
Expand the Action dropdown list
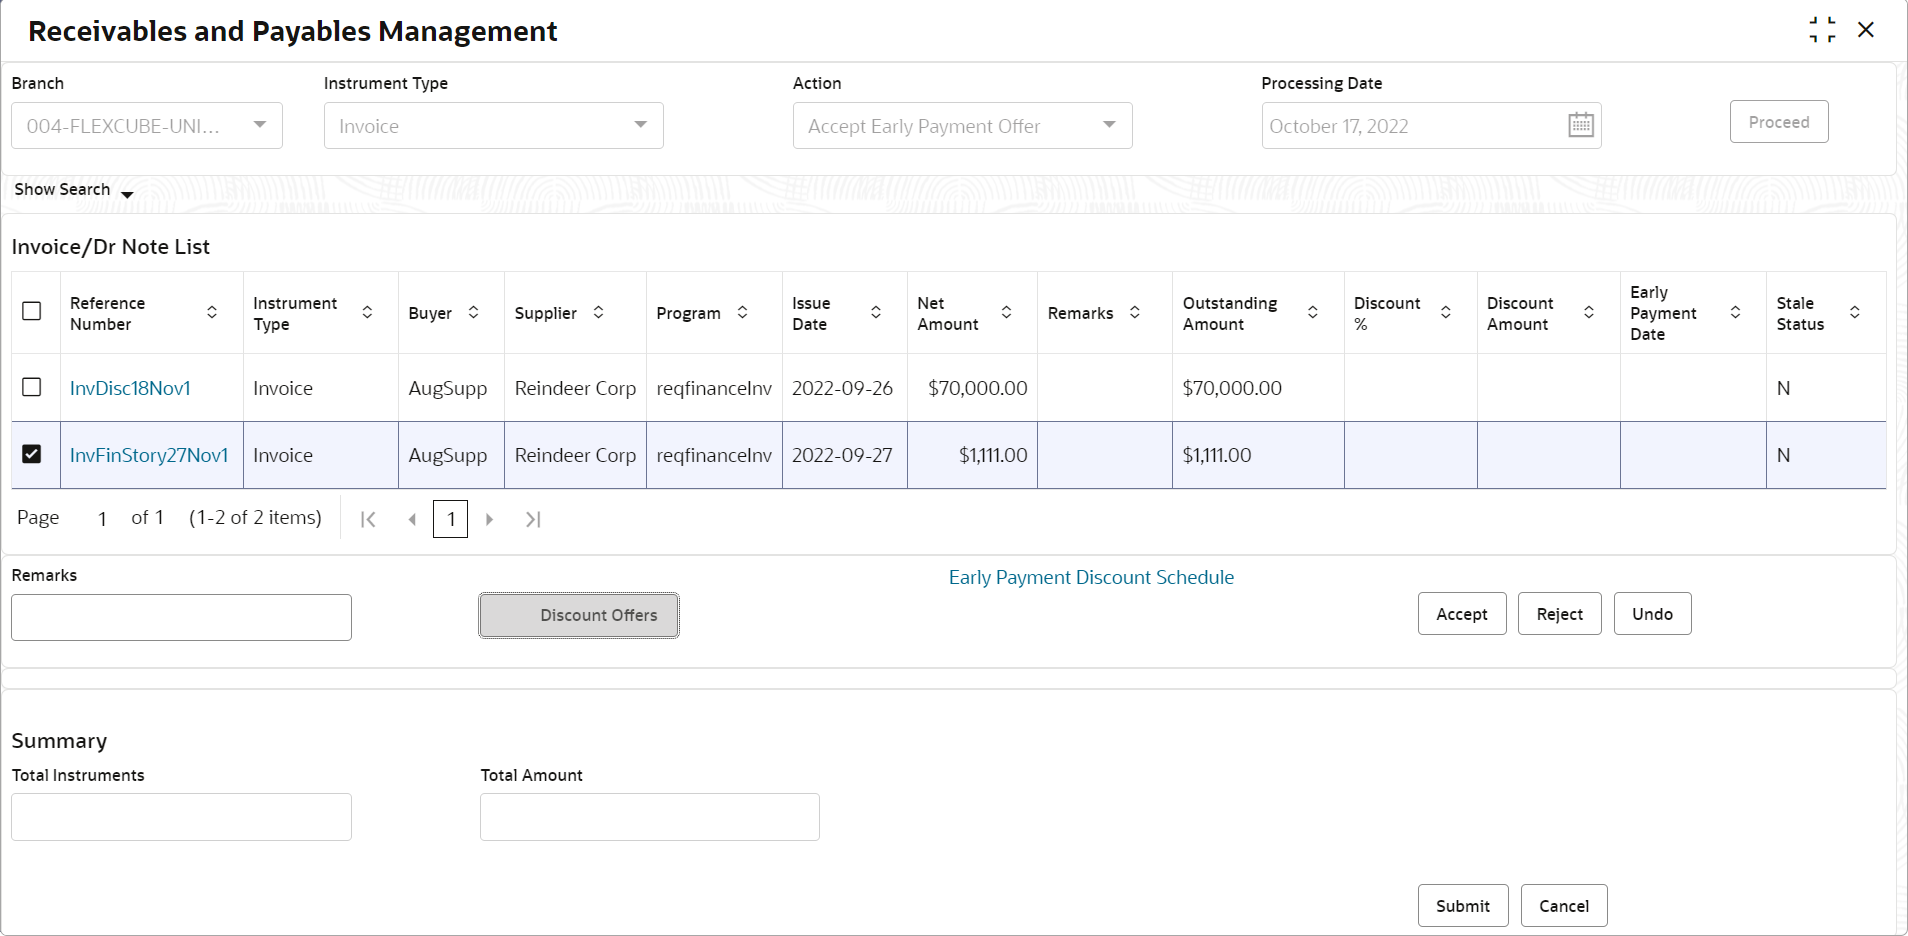coord(963,126)
